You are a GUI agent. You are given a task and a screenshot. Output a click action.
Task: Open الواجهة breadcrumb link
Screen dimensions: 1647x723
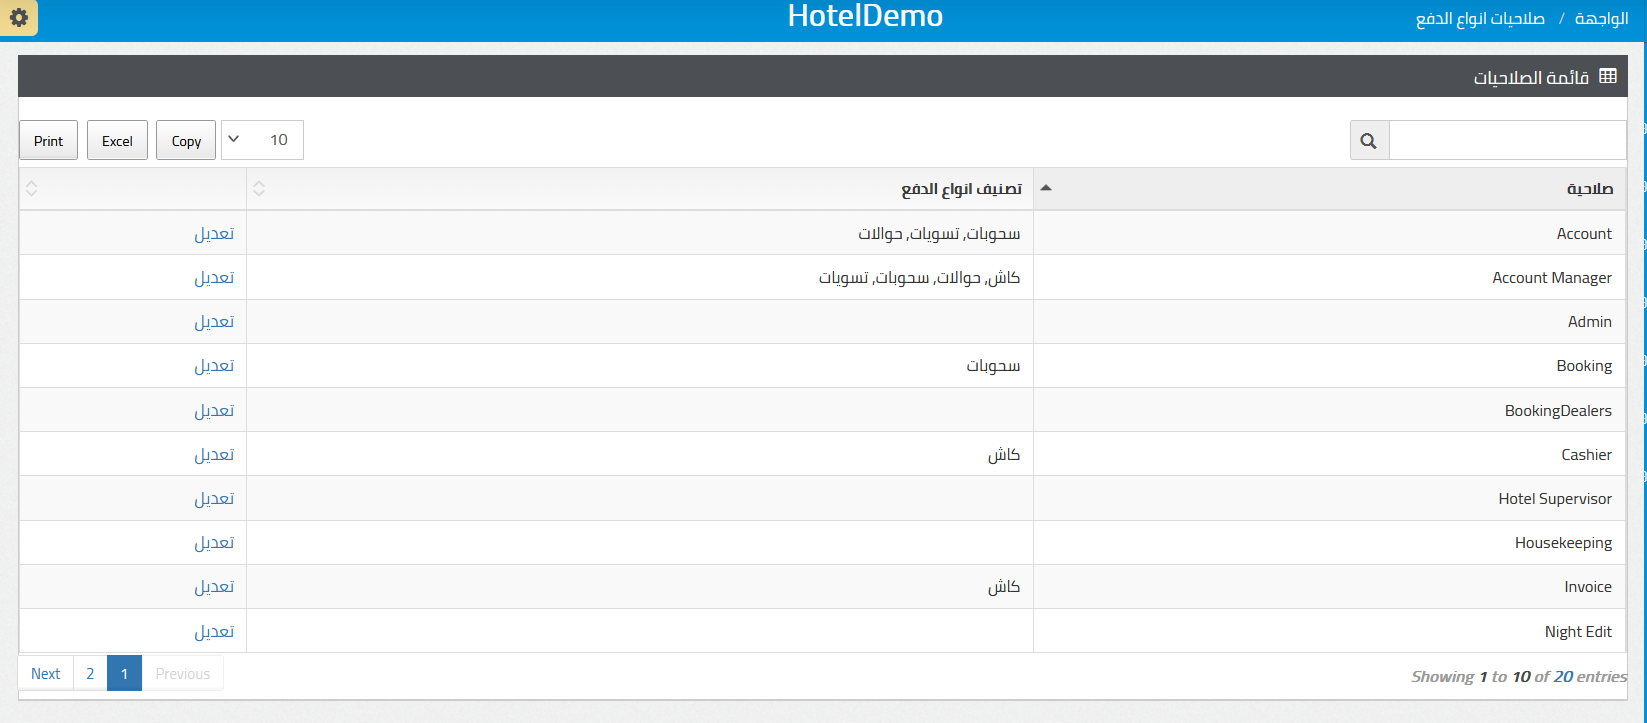coord(1601,19)
